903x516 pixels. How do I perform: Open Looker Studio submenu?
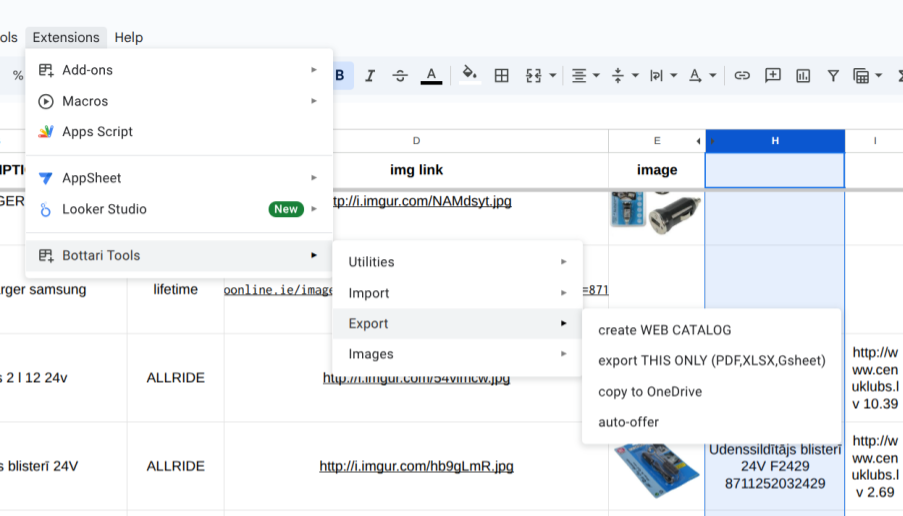[x=179, y=209]
